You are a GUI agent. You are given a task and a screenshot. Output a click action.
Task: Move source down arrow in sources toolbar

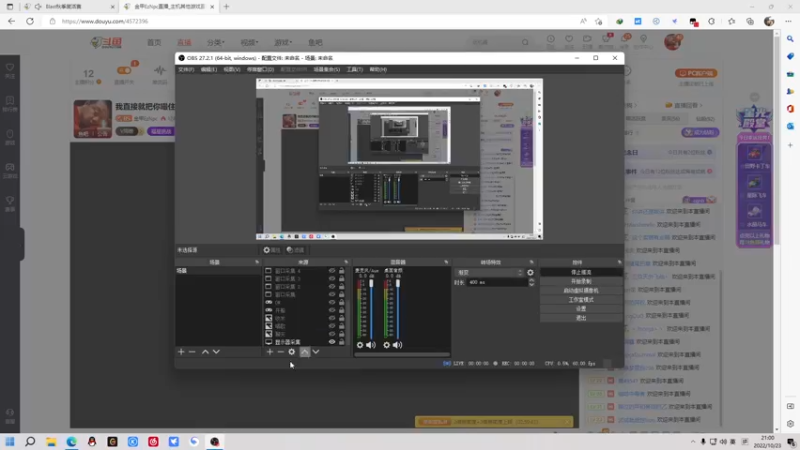[x=316, y=352]
